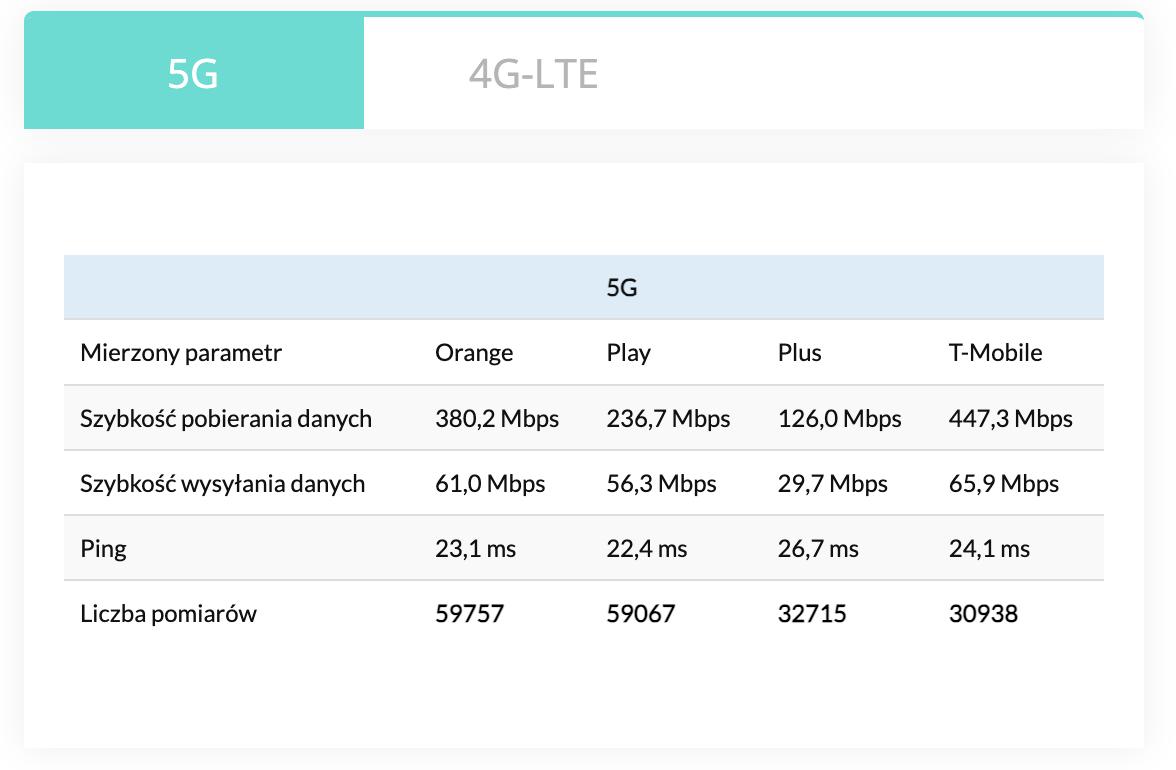Click Play upload speed 56,3 Mbps
Image resolution: width=1176 pixels, height=770 pixels.
[661, 484]
